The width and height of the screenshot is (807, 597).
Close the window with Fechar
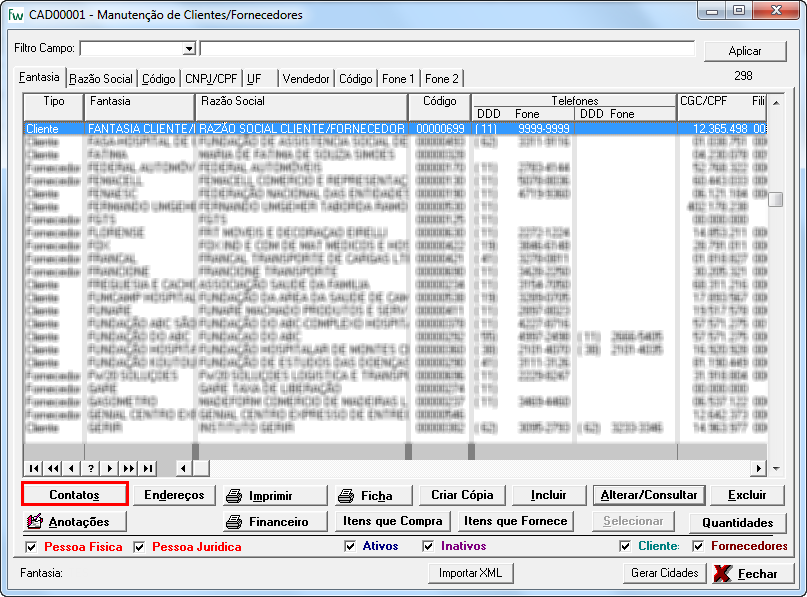click(754, 573)
